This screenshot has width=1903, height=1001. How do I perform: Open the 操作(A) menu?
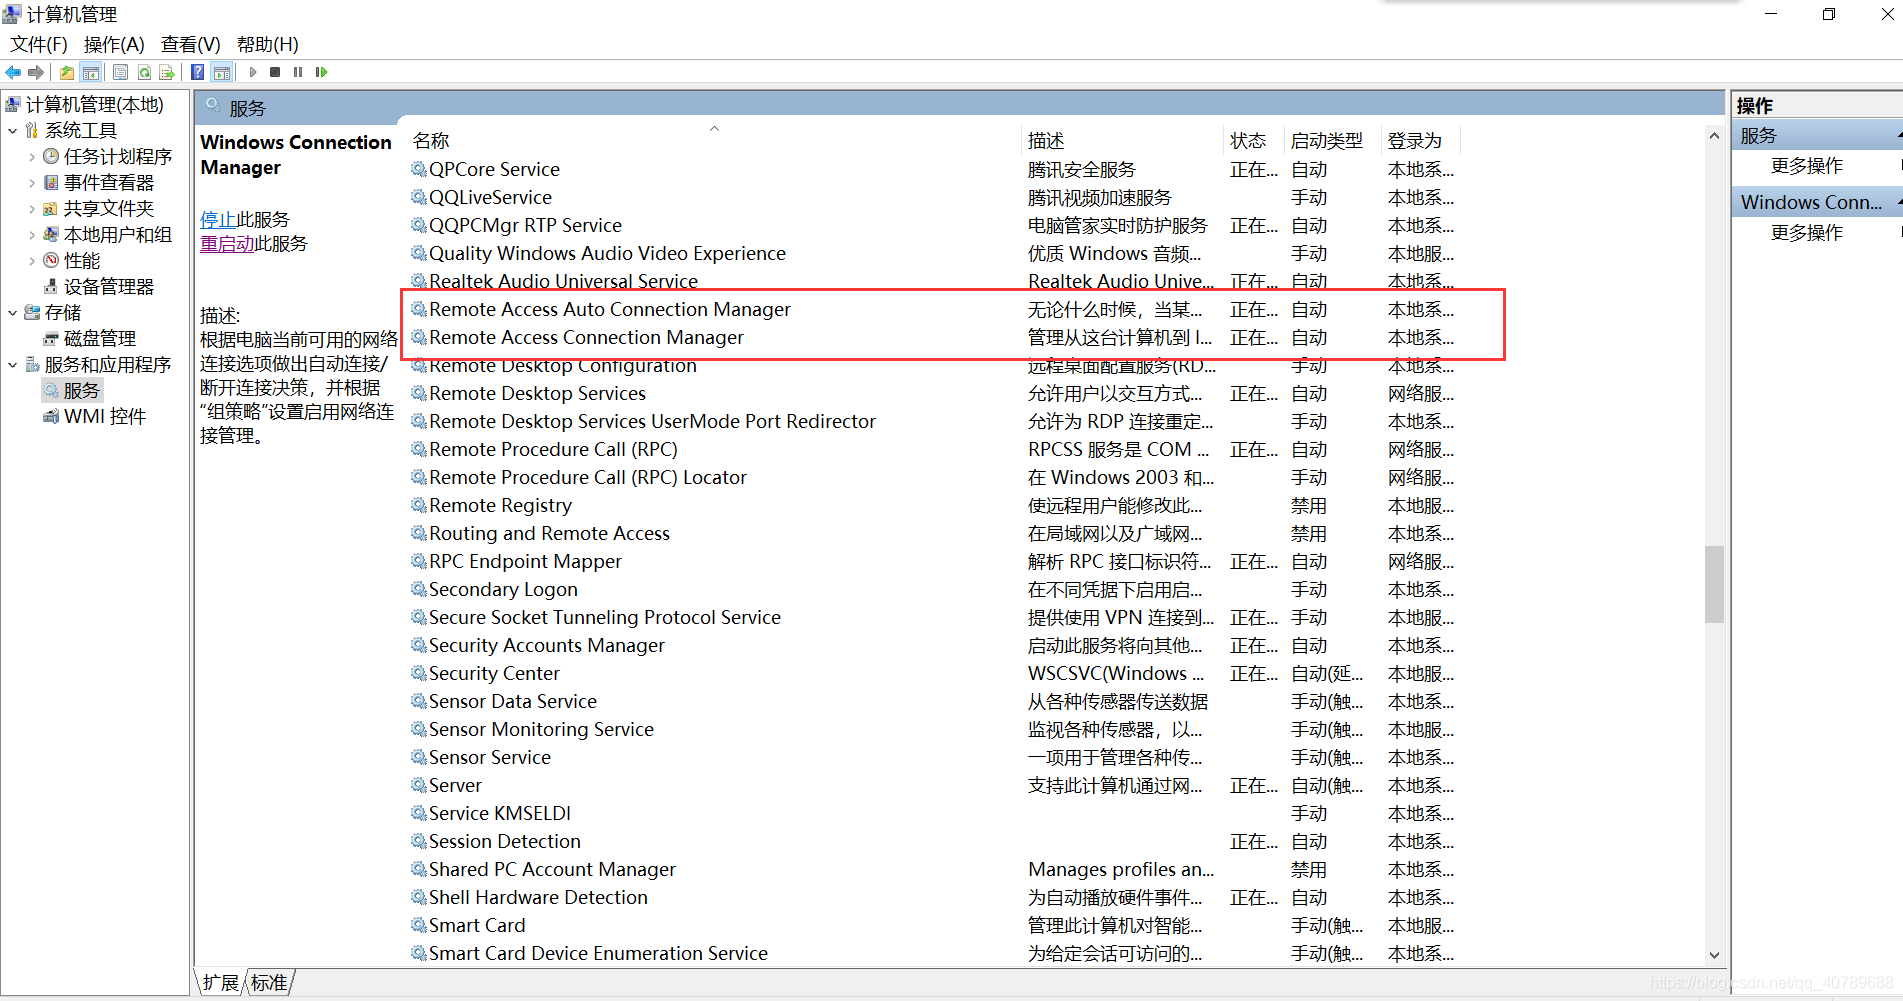click(x=114, y=44)
